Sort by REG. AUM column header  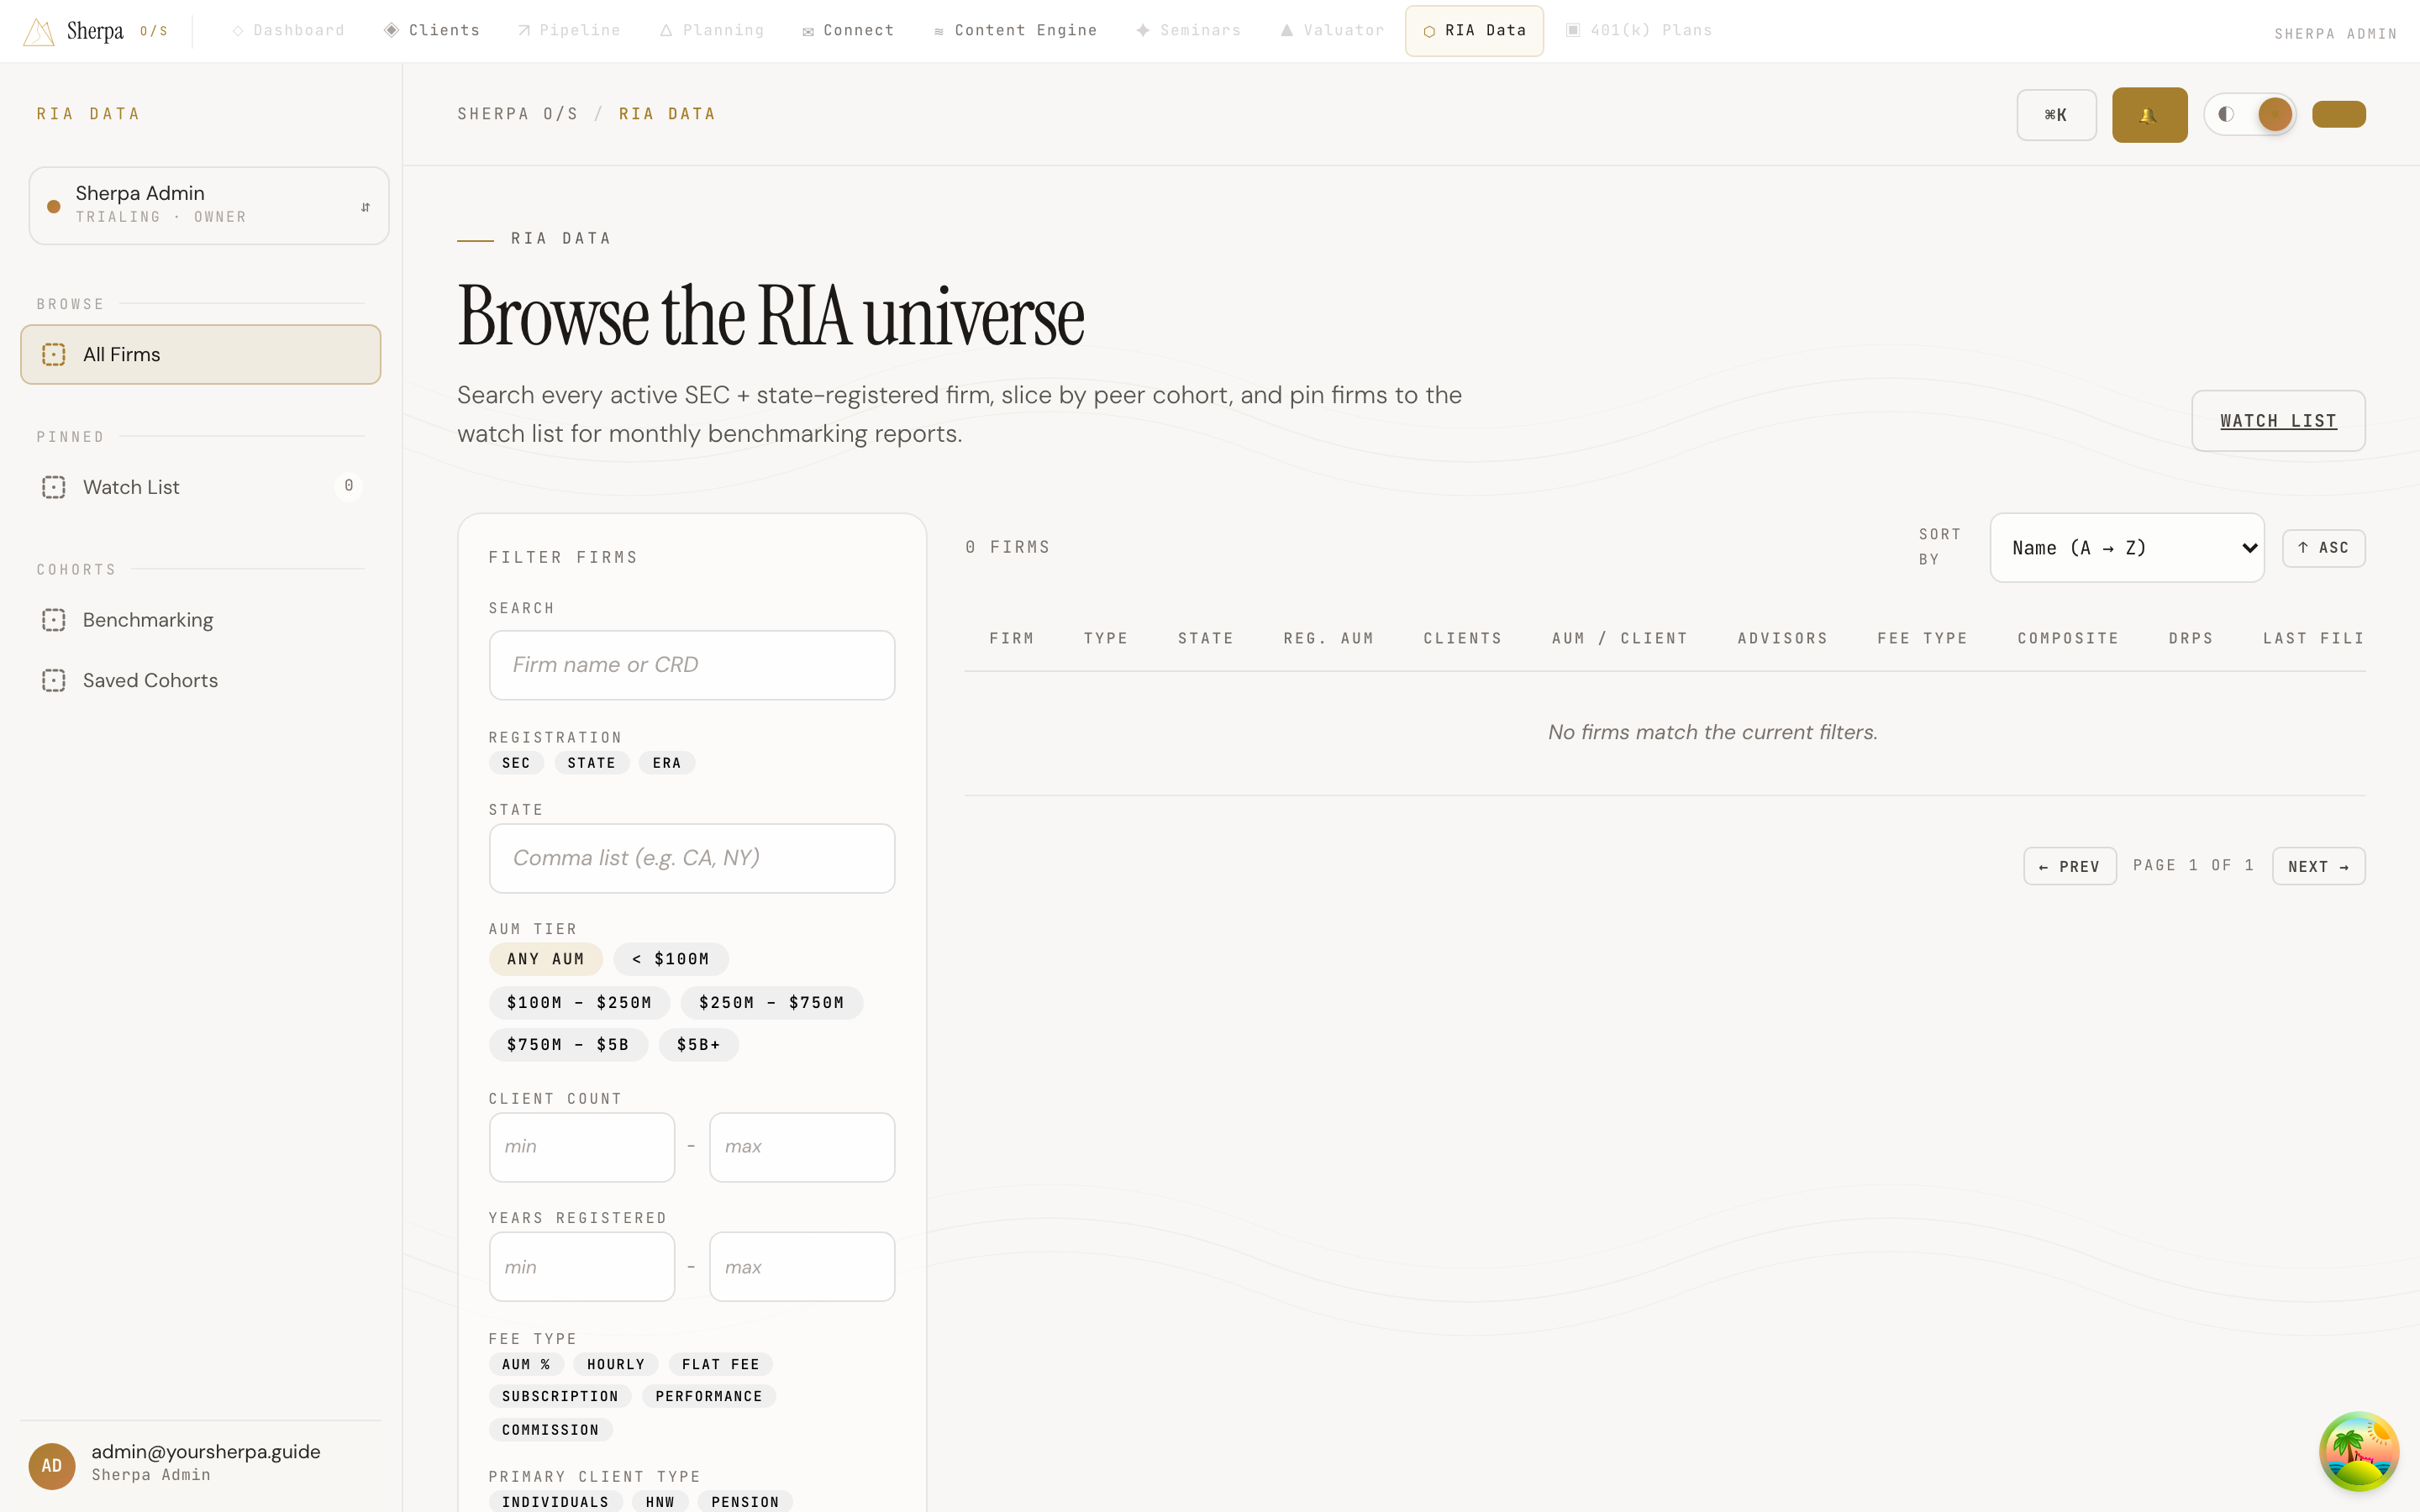pyautogui.click(x=1328, y=638)
